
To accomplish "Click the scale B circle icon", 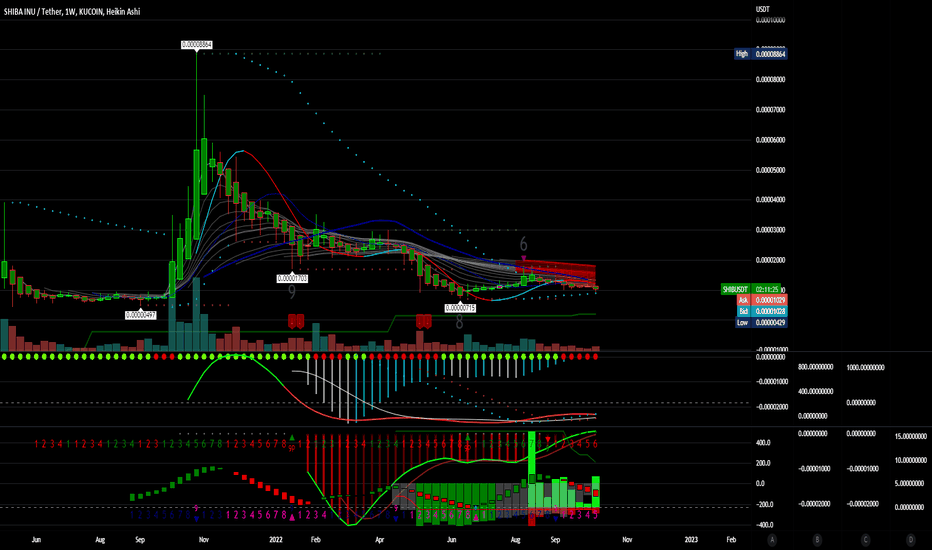I will pyautogui.click(x=817, y=540).
